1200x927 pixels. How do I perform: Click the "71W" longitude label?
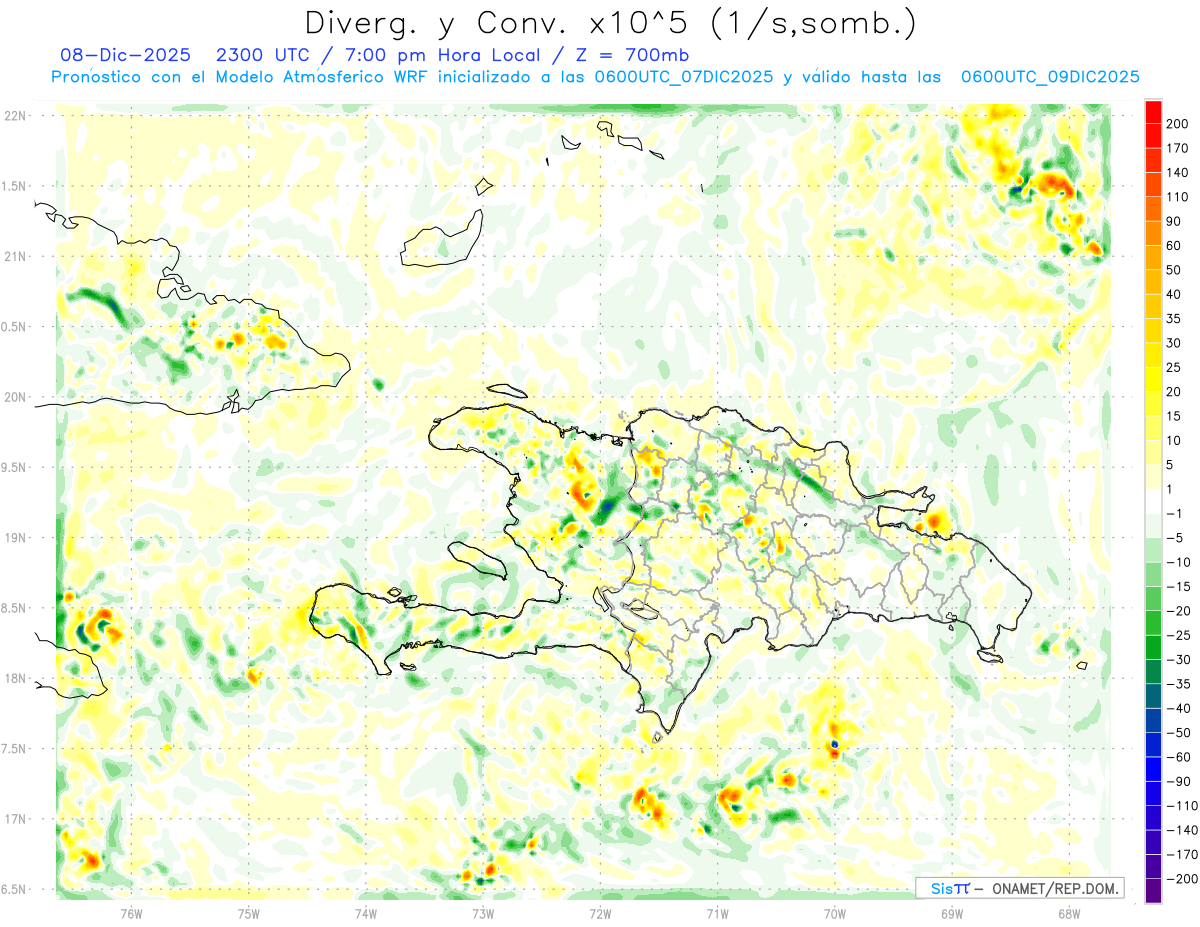coord(717,912)
